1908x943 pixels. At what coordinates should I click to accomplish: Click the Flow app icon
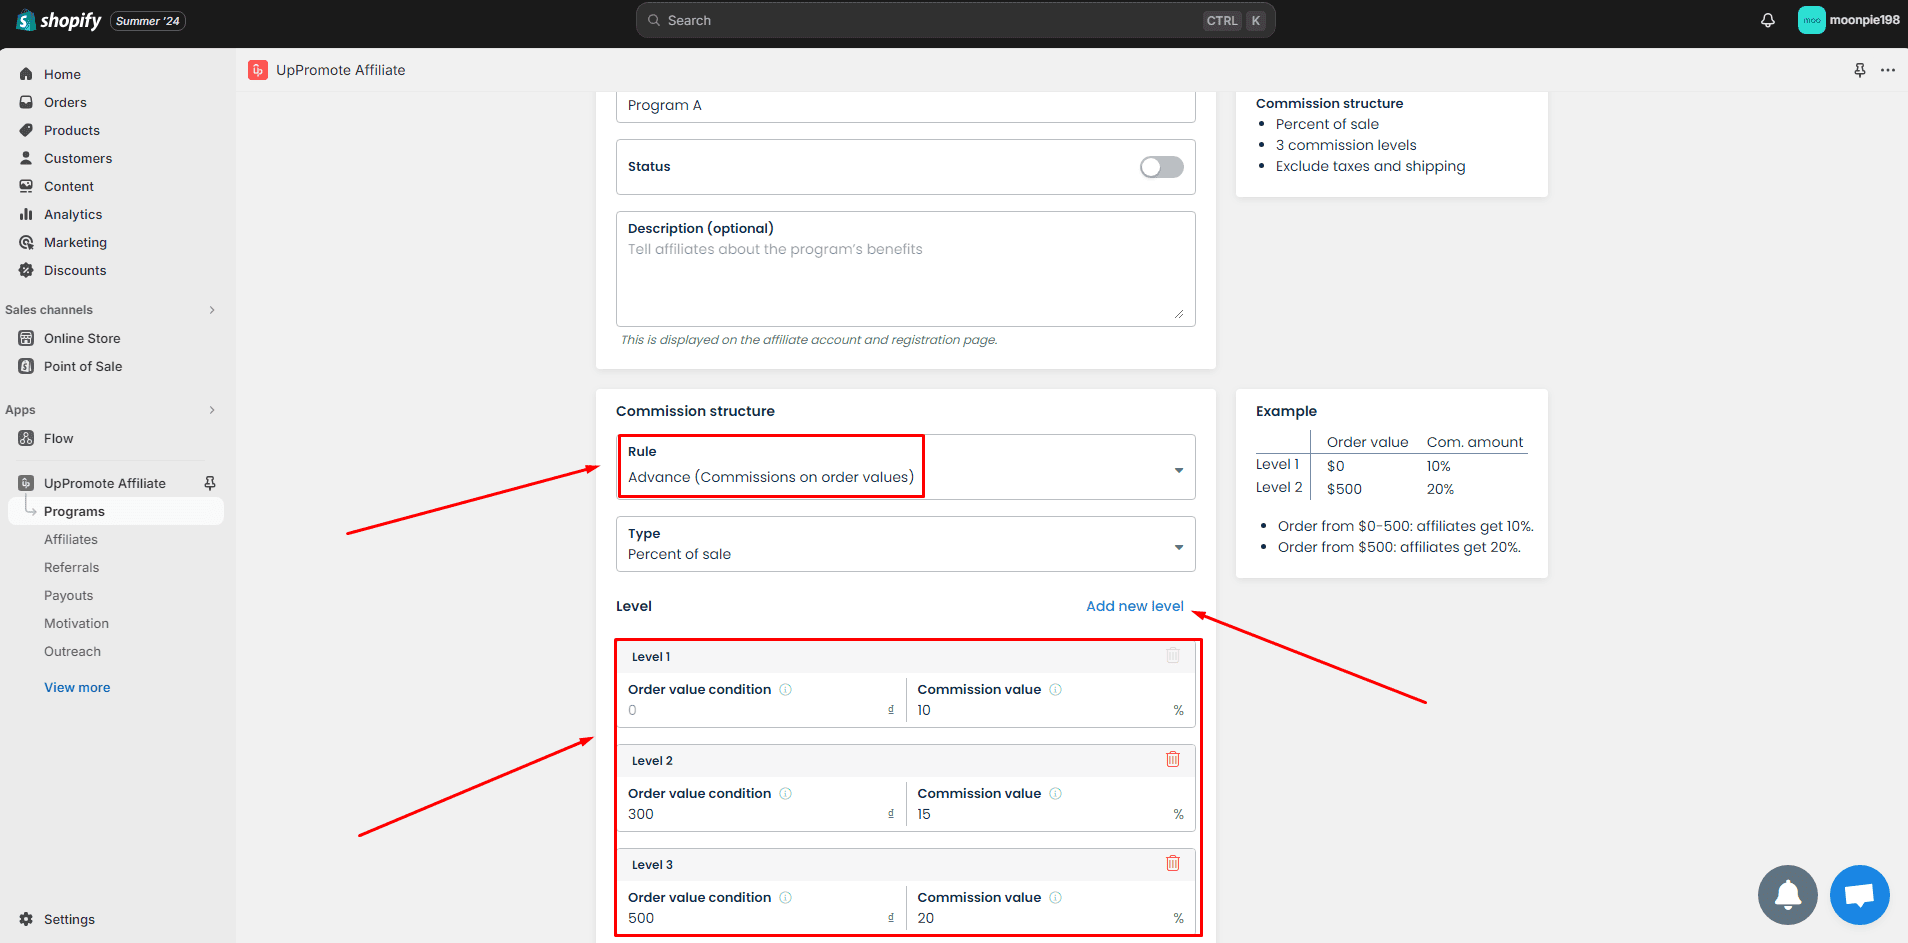[x=26, y=438]
